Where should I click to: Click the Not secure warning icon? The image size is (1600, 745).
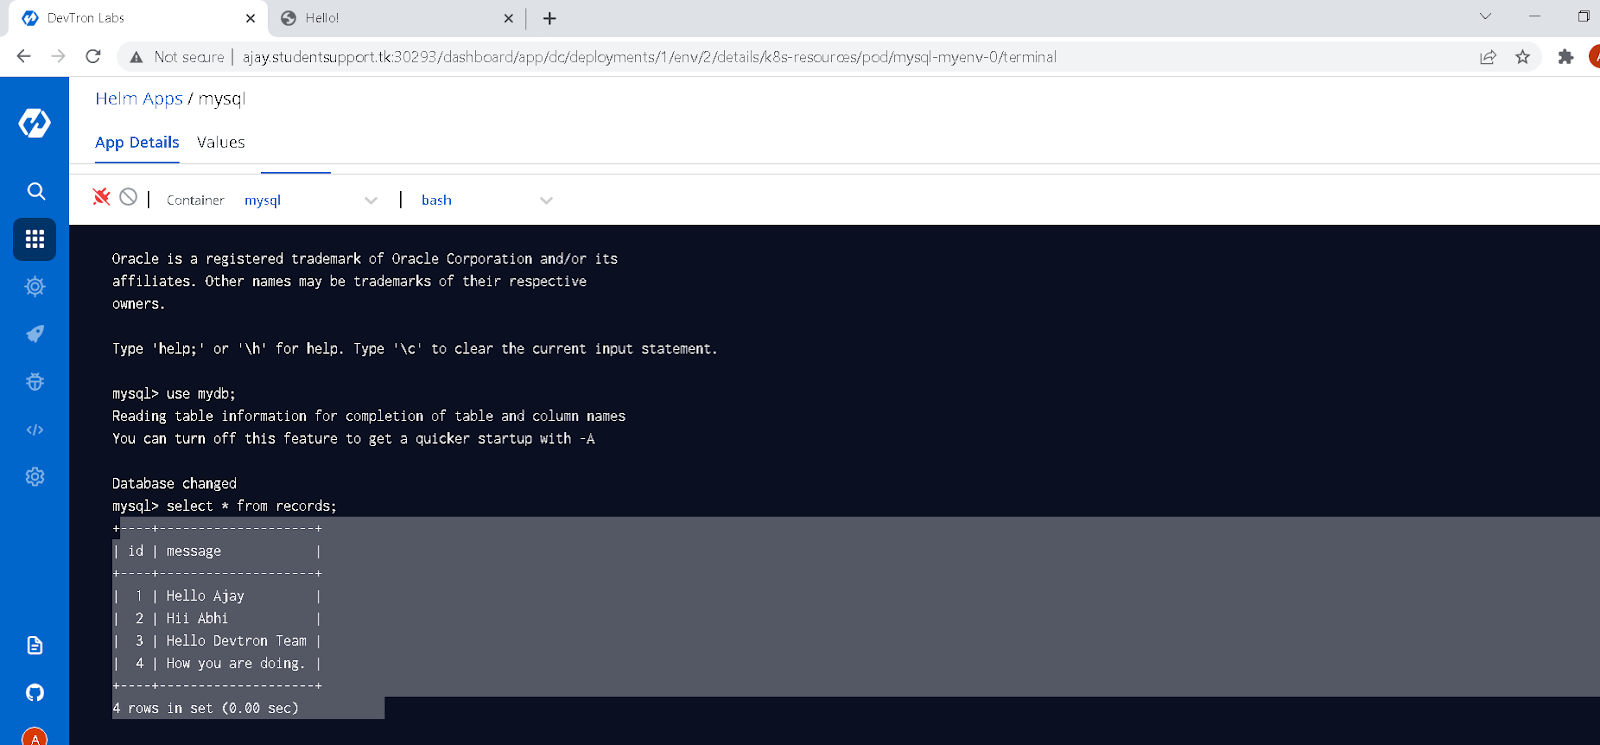(136, 57)
